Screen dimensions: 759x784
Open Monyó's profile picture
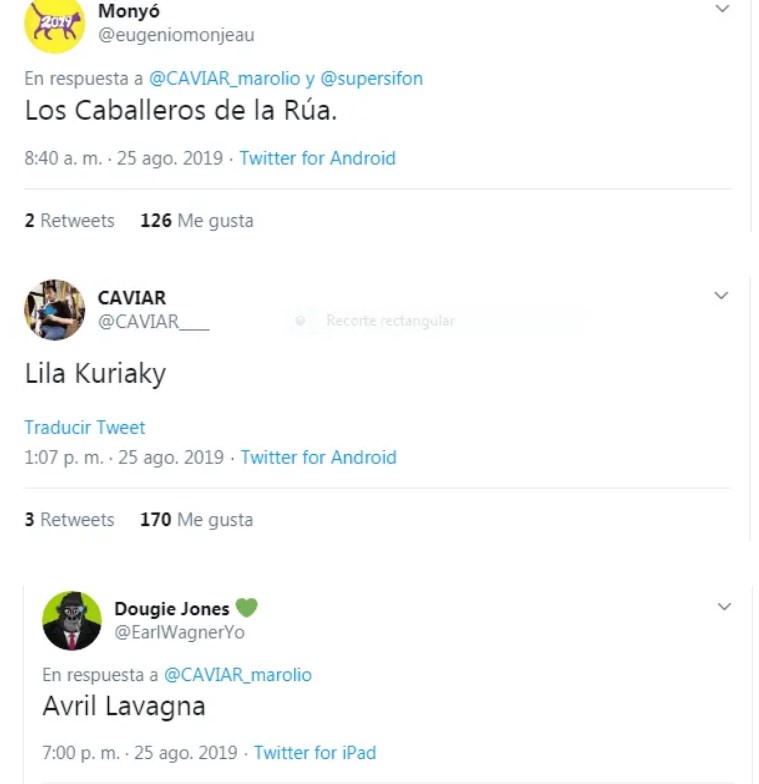tap(54, 24)
